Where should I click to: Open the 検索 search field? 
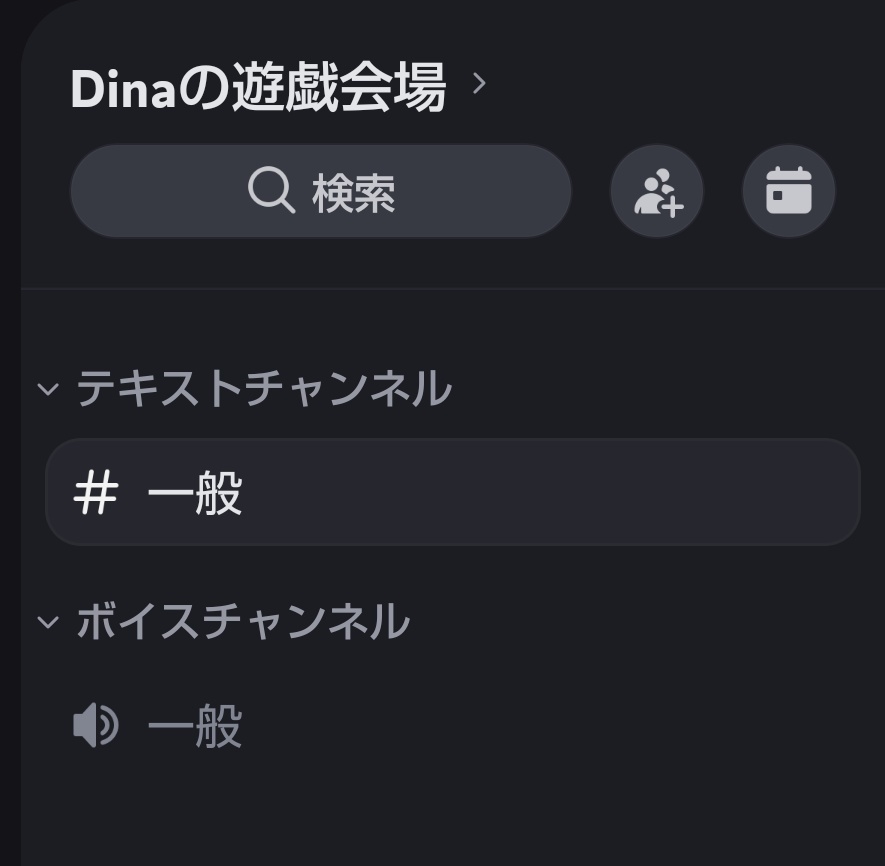(x=321, y=191)
